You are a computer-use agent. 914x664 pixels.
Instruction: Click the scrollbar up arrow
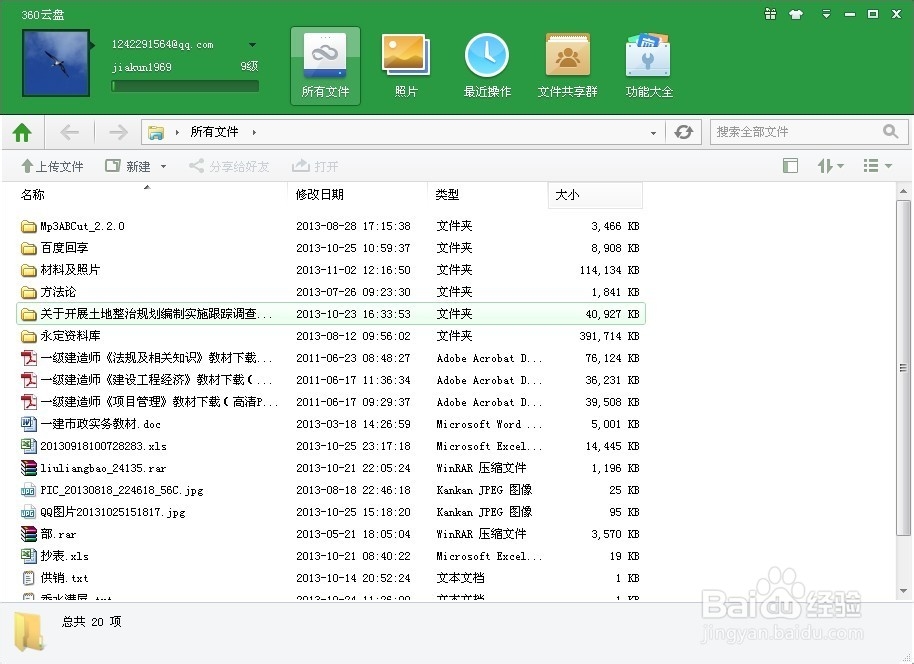coord(904,191)
